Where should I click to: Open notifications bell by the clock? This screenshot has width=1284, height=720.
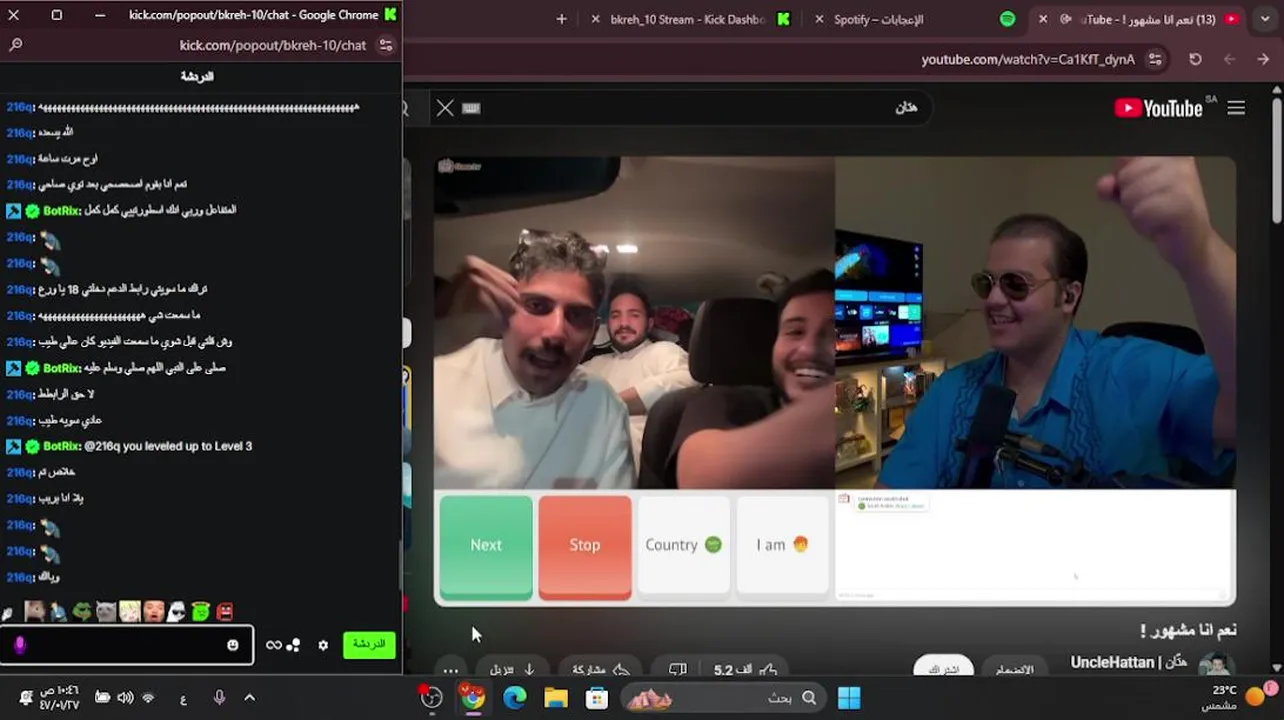26,698
